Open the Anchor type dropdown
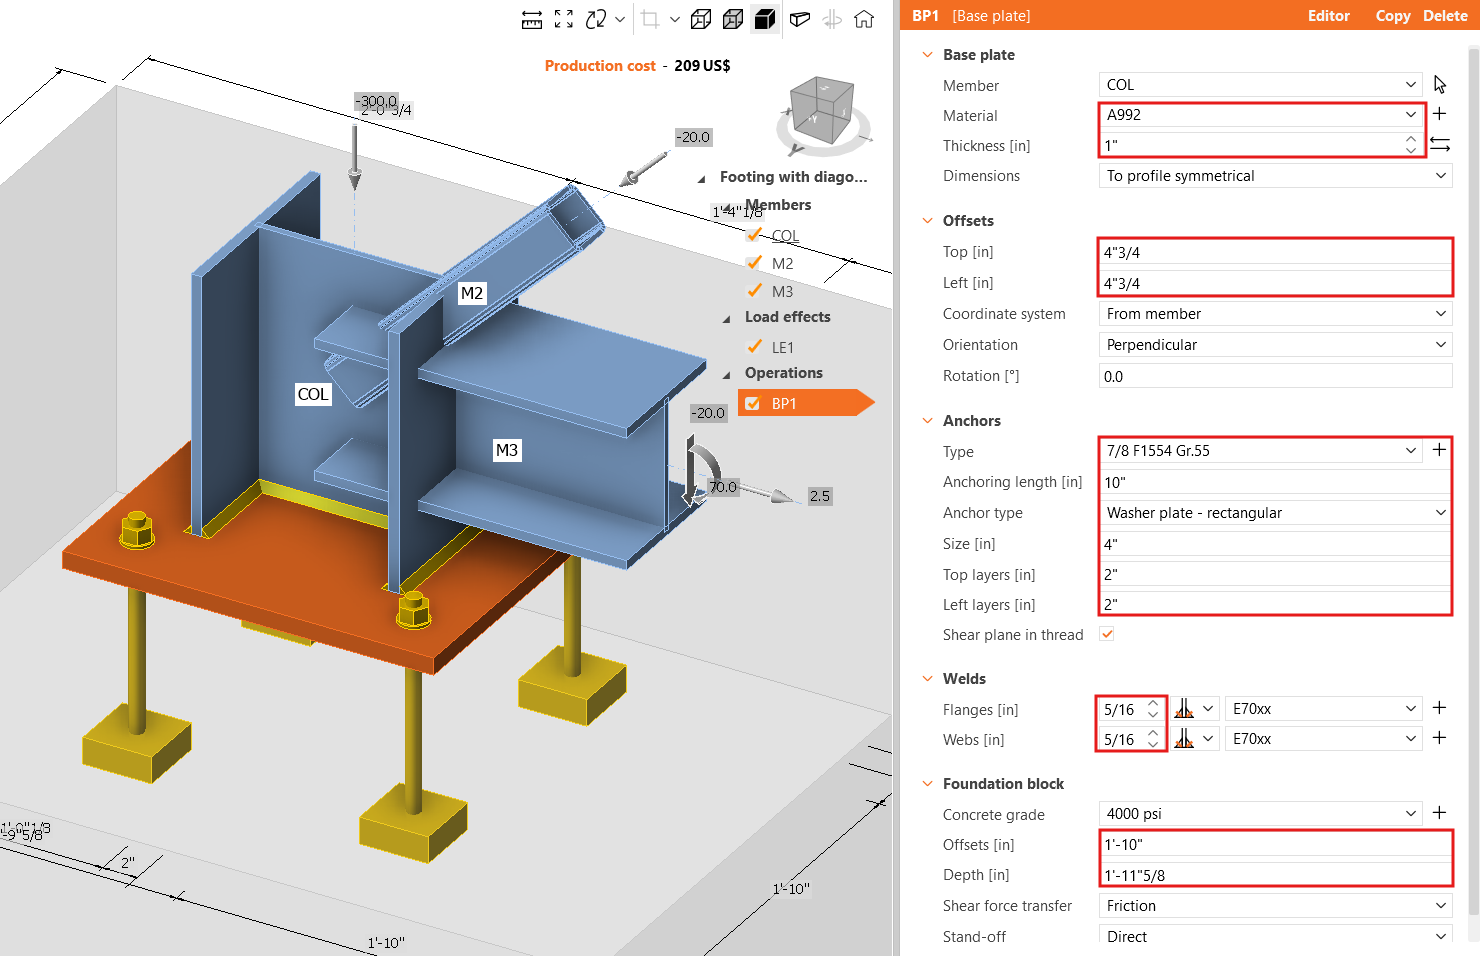The height and width of the screenshot is (956, 1480). pyautogui.click(x=1275, y=512)
